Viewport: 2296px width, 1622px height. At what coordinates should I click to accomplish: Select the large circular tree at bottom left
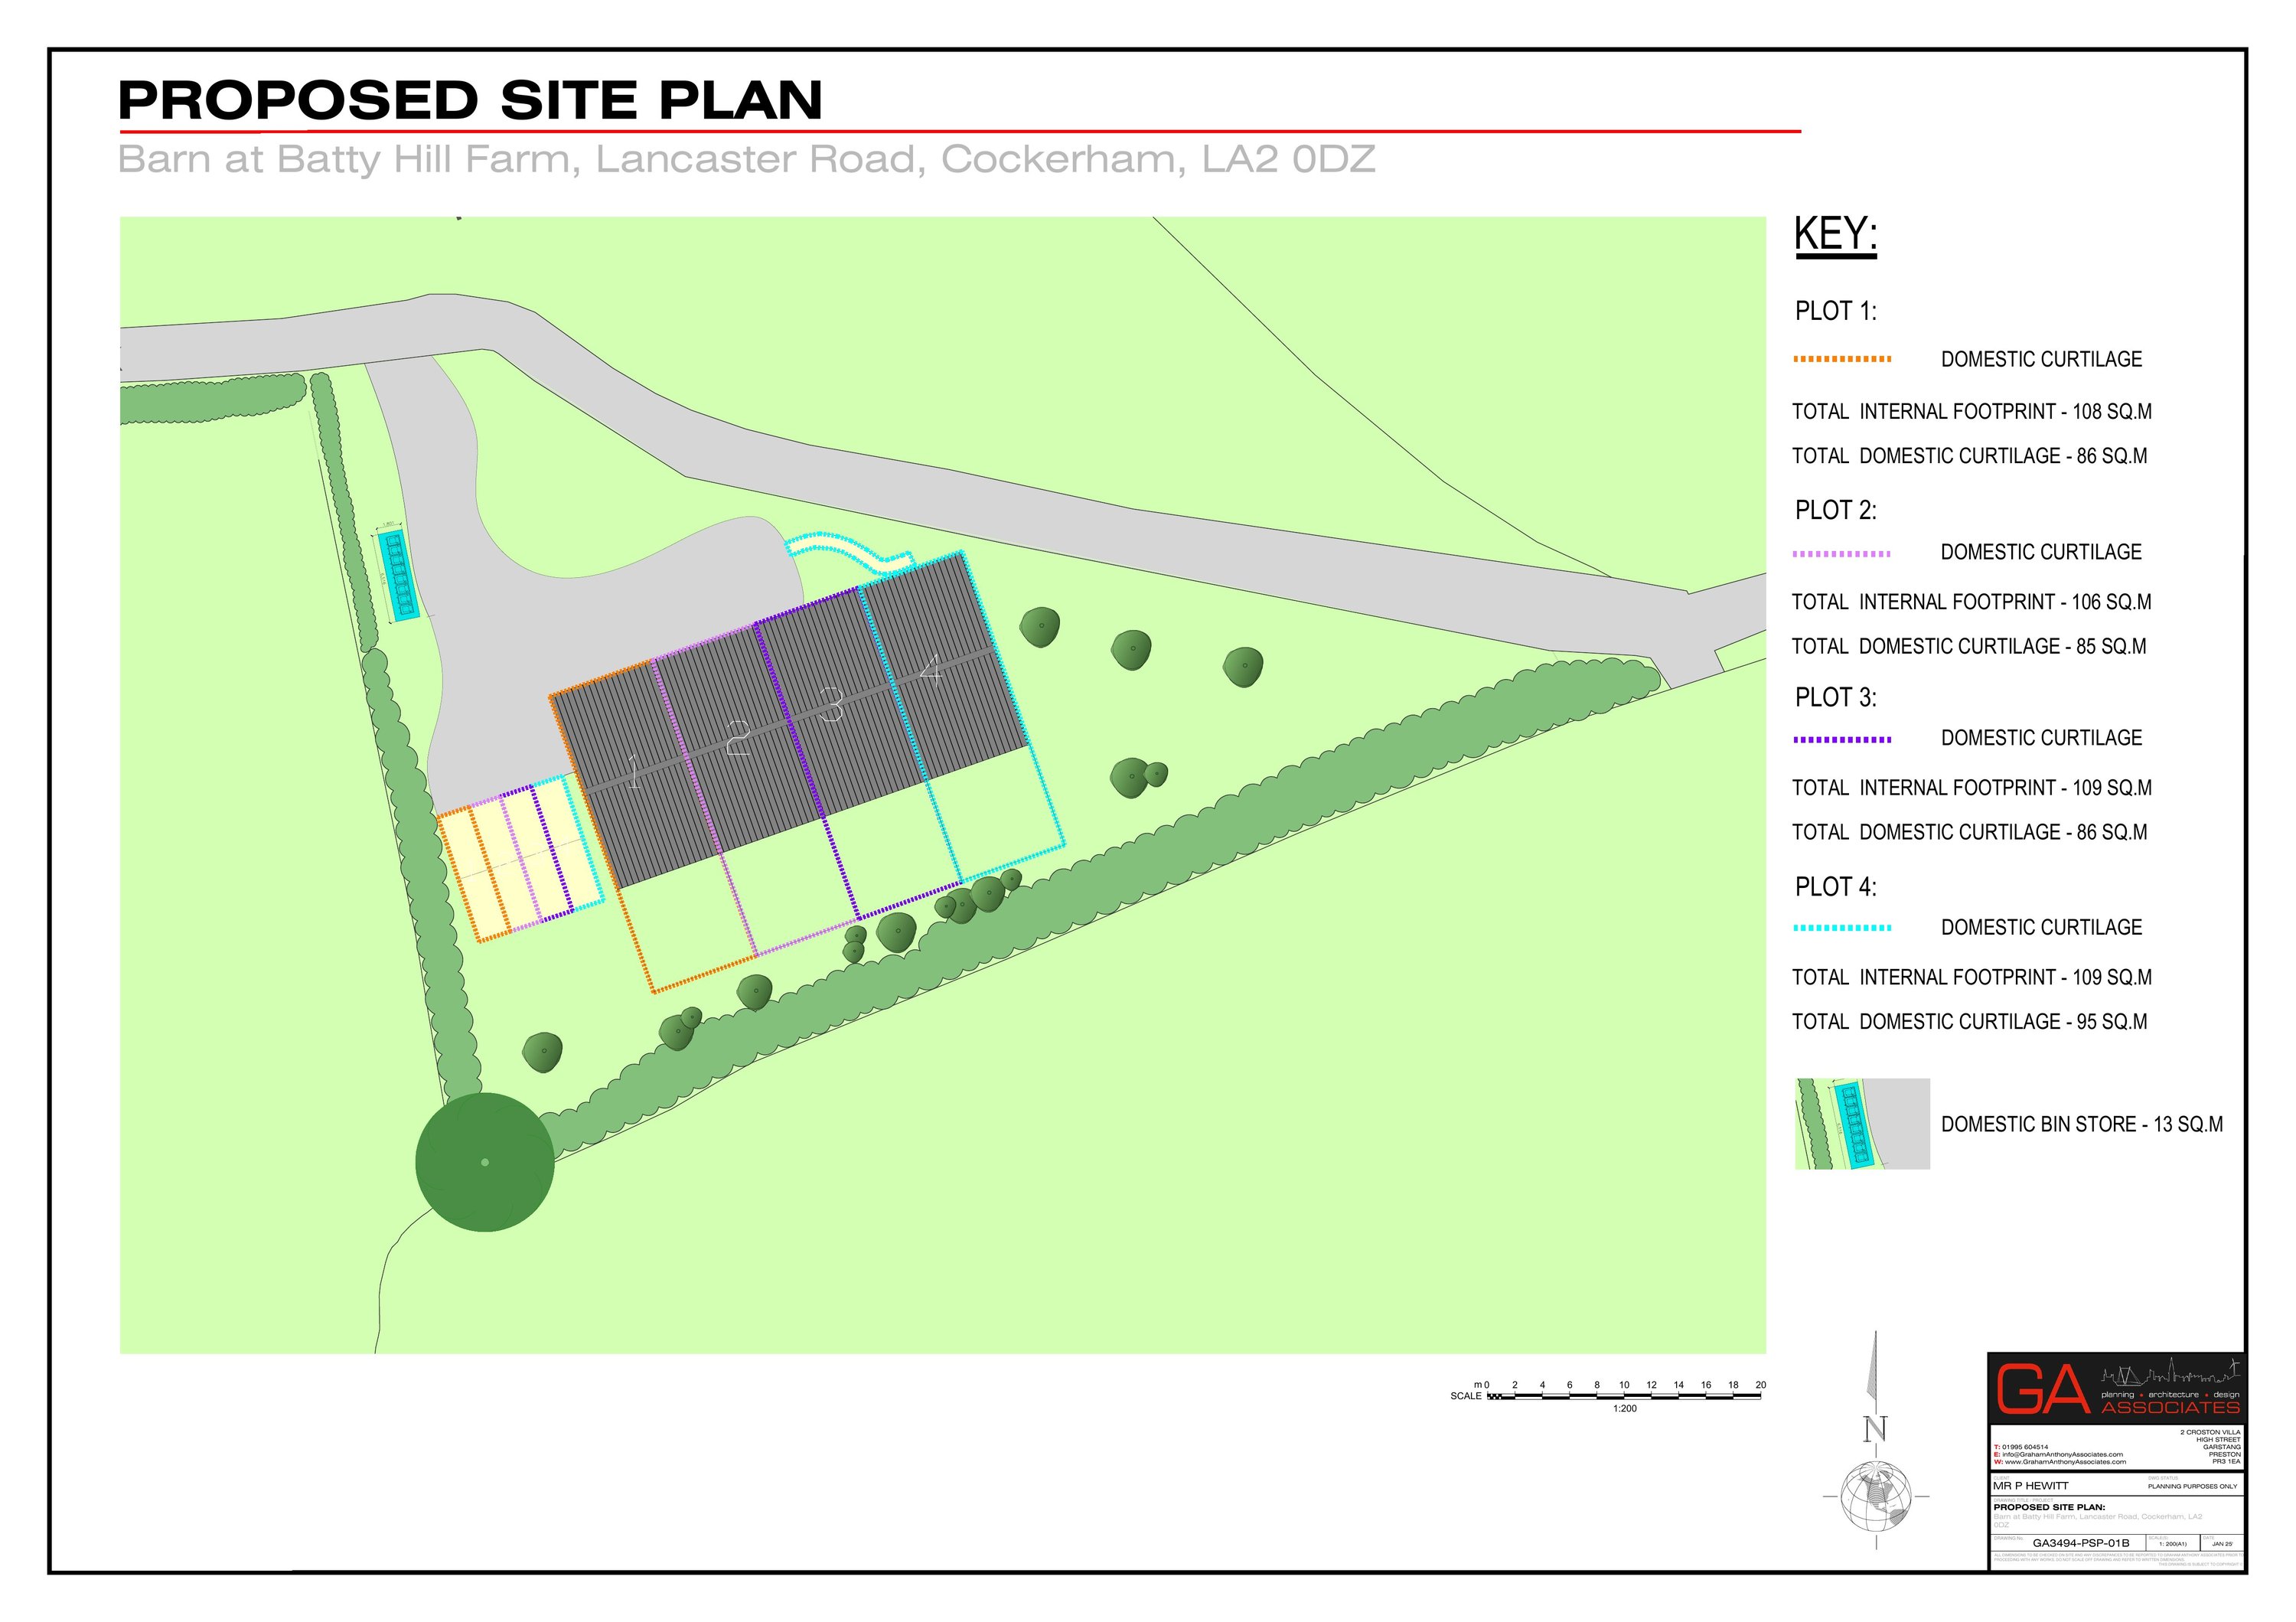click(x=487, y=1160)
